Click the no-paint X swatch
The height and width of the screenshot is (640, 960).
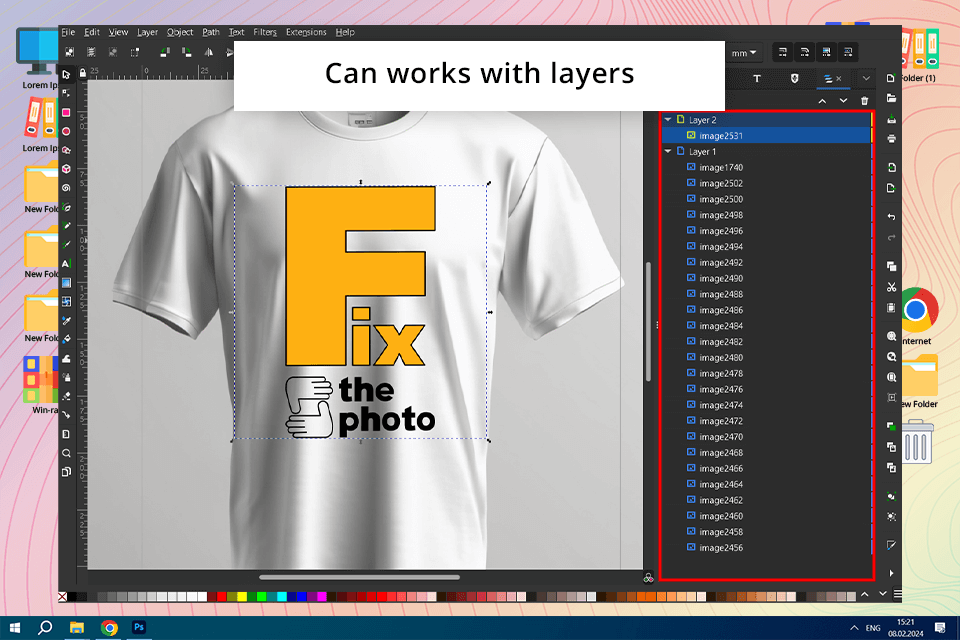click(62, 597)
